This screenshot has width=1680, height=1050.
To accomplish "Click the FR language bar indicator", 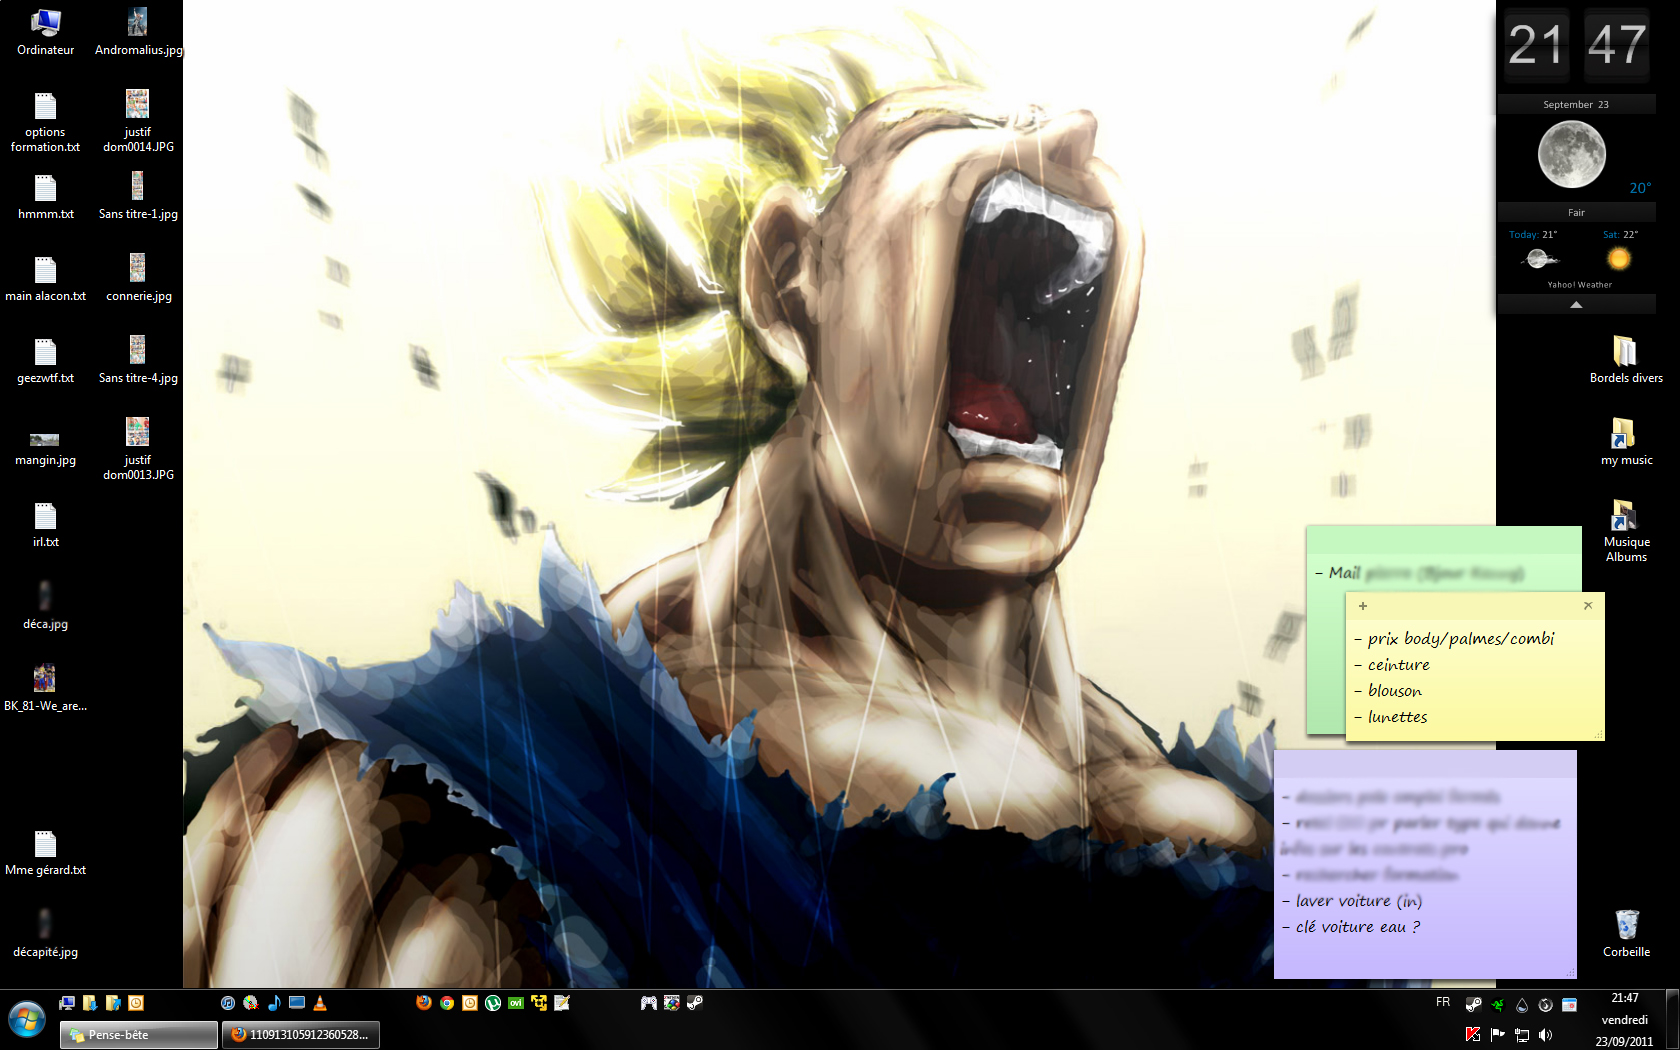I will click(1443, 1002).
